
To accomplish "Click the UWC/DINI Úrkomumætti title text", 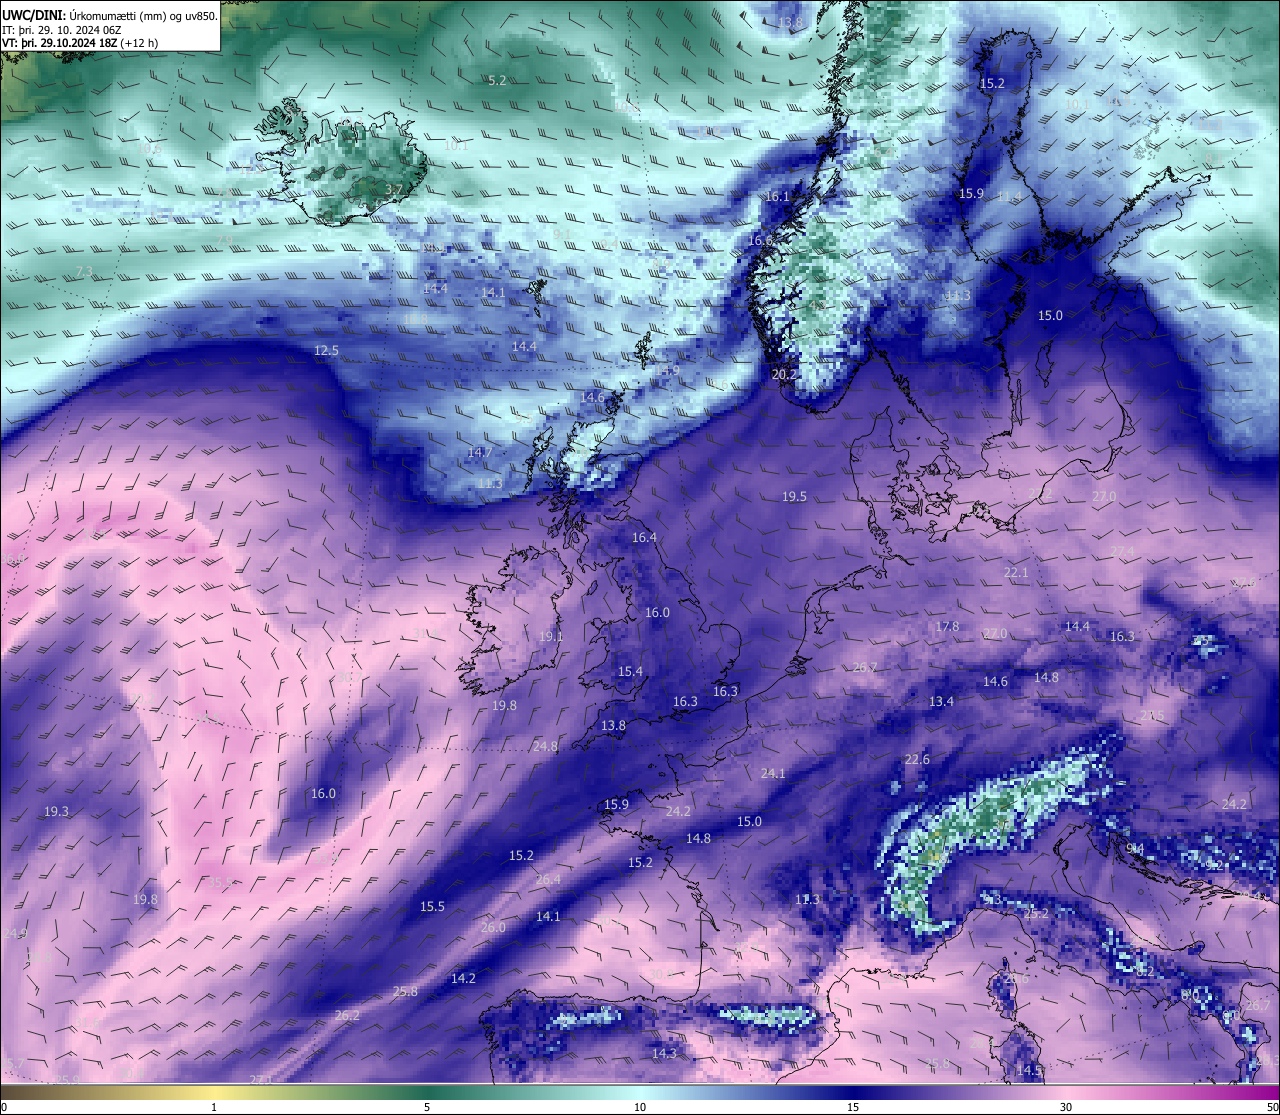I will click(110, 15).
